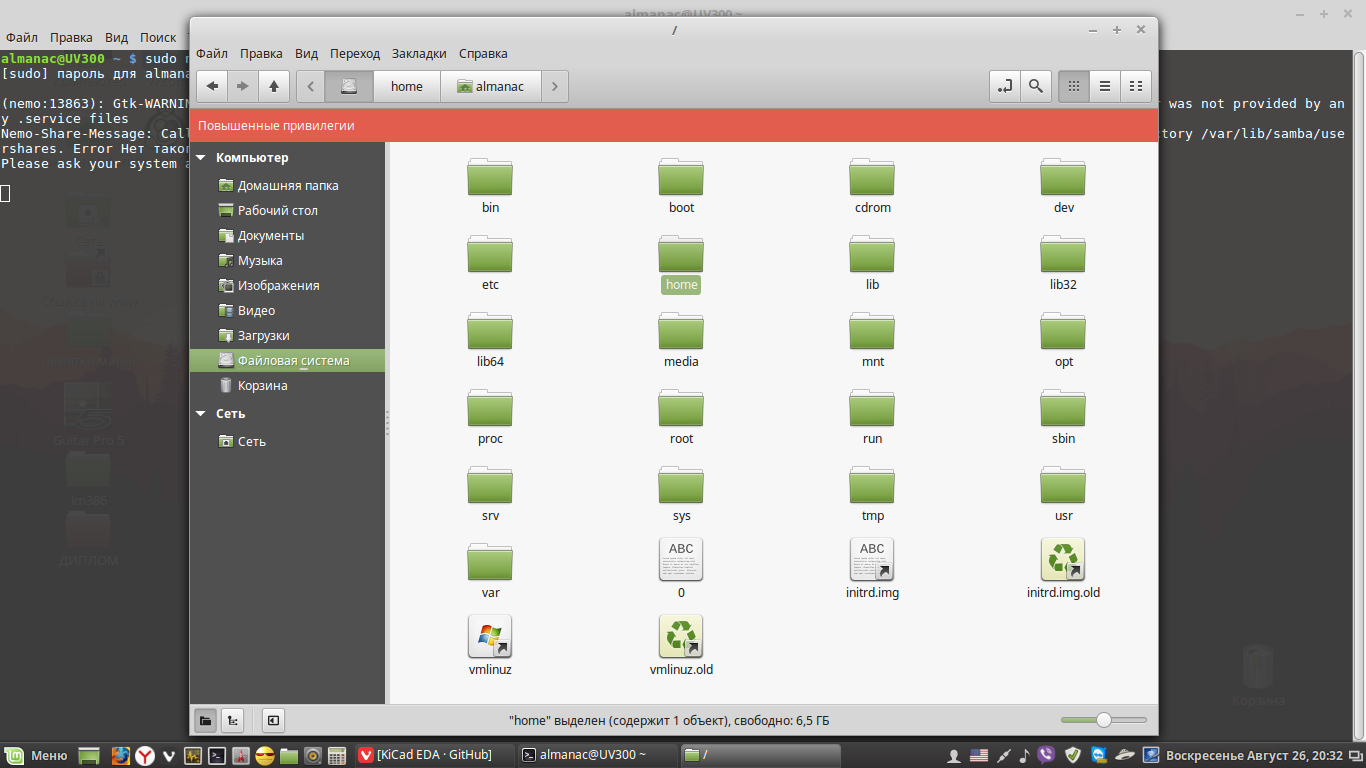Click the path bar right scroll chevron
Image resolution: width=1366 pixels, height=768 pixels.
[x=555, y=86]
